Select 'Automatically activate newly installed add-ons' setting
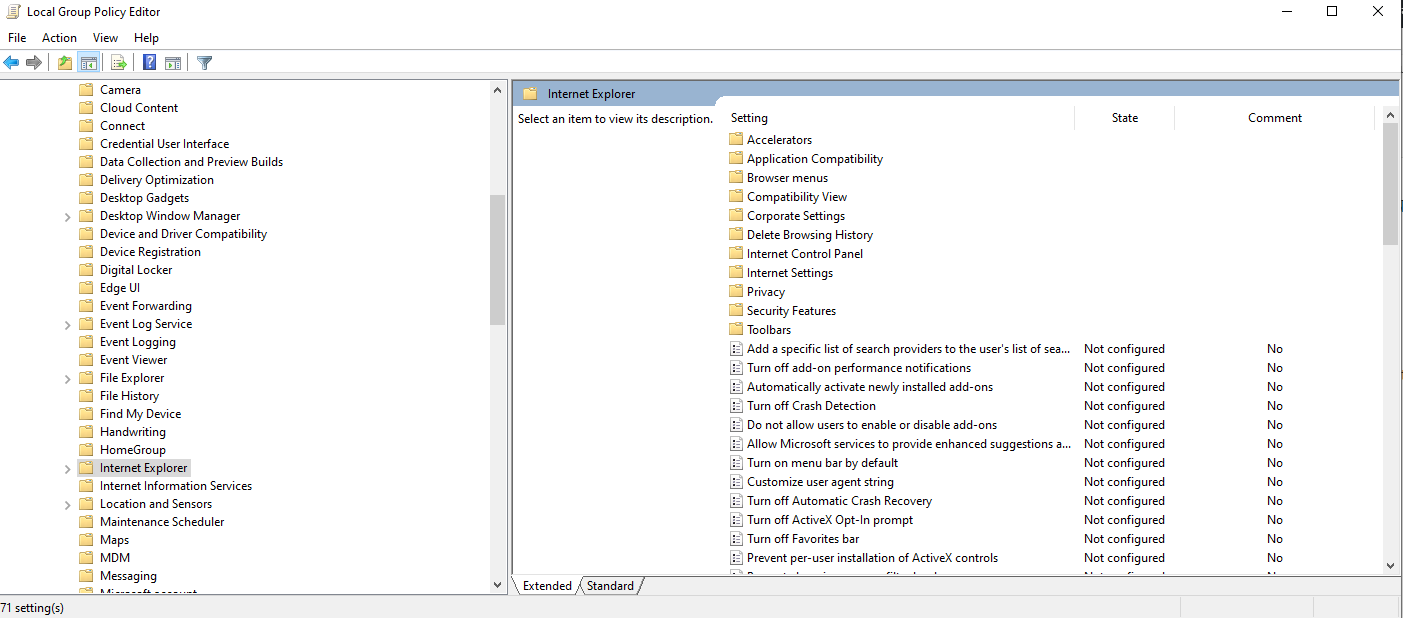 (870, 387)
